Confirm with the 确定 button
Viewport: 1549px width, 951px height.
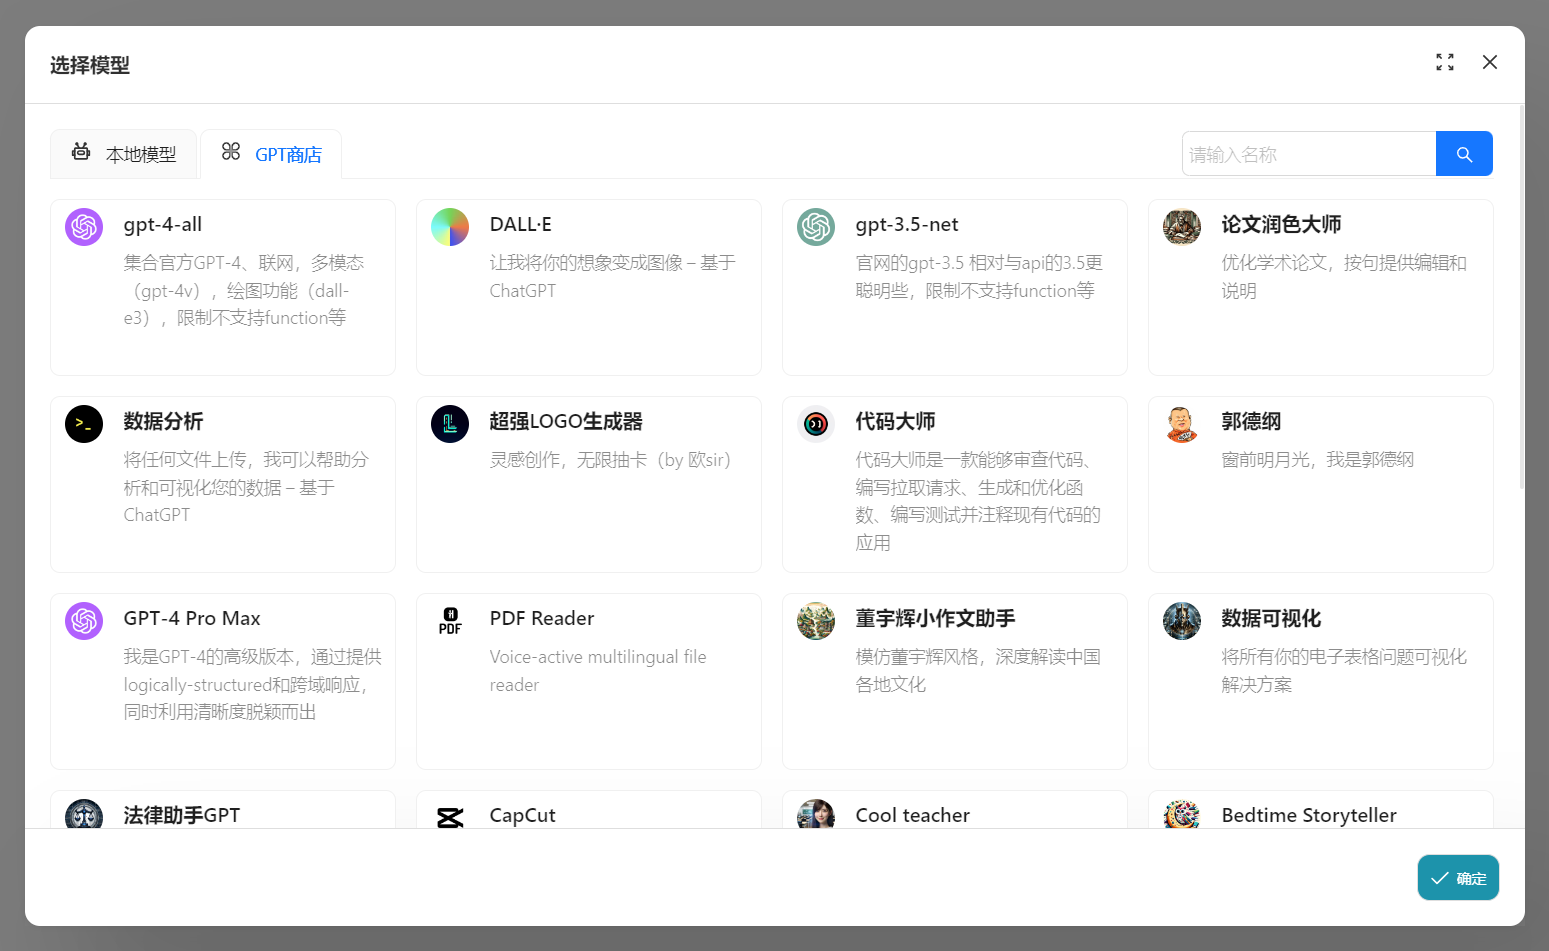(1458, 878)
